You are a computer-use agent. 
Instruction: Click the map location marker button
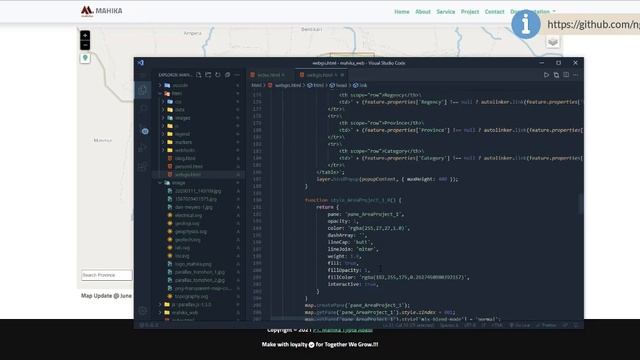pos(85,58)
